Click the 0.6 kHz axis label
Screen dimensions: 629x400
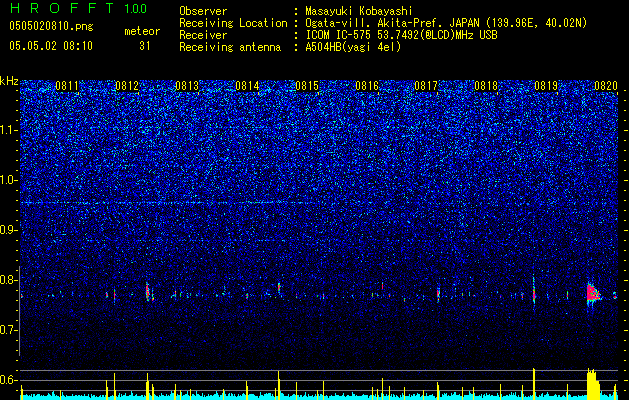[x=9, y=380]
